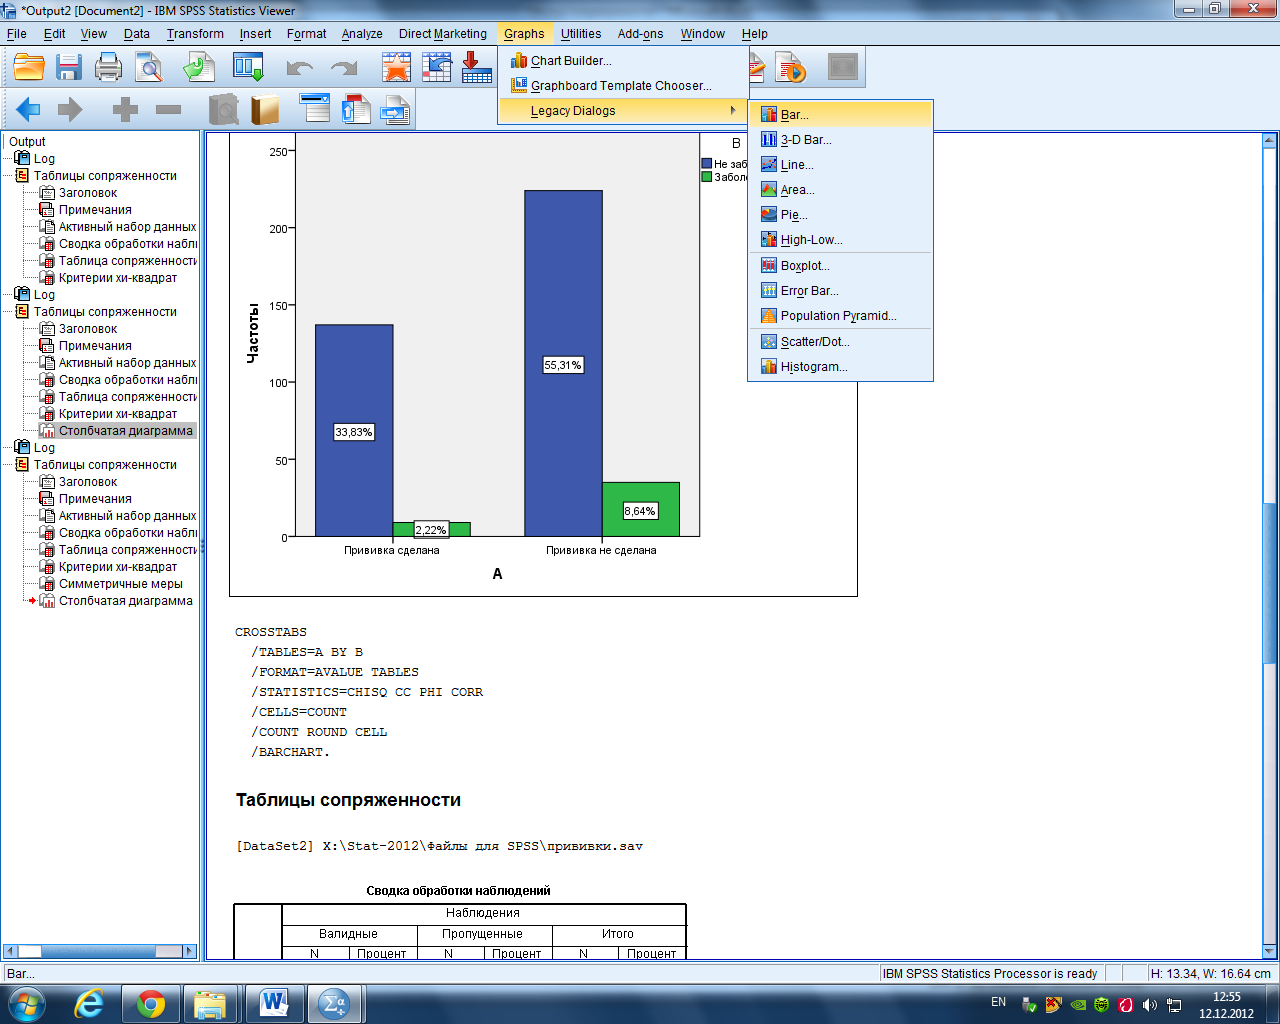Click the blue Promote left arrow

(x=29, y=109)
